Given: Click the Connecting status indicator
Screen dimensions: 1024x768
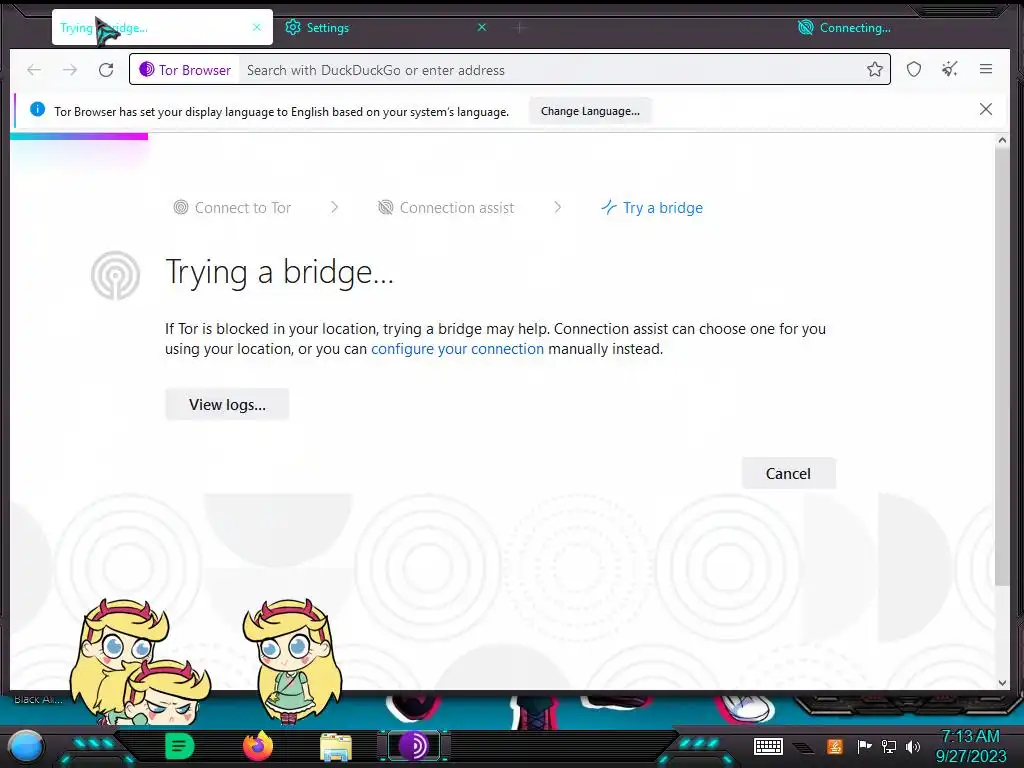Looking at the screenshot, I should (x=844, y=27).
